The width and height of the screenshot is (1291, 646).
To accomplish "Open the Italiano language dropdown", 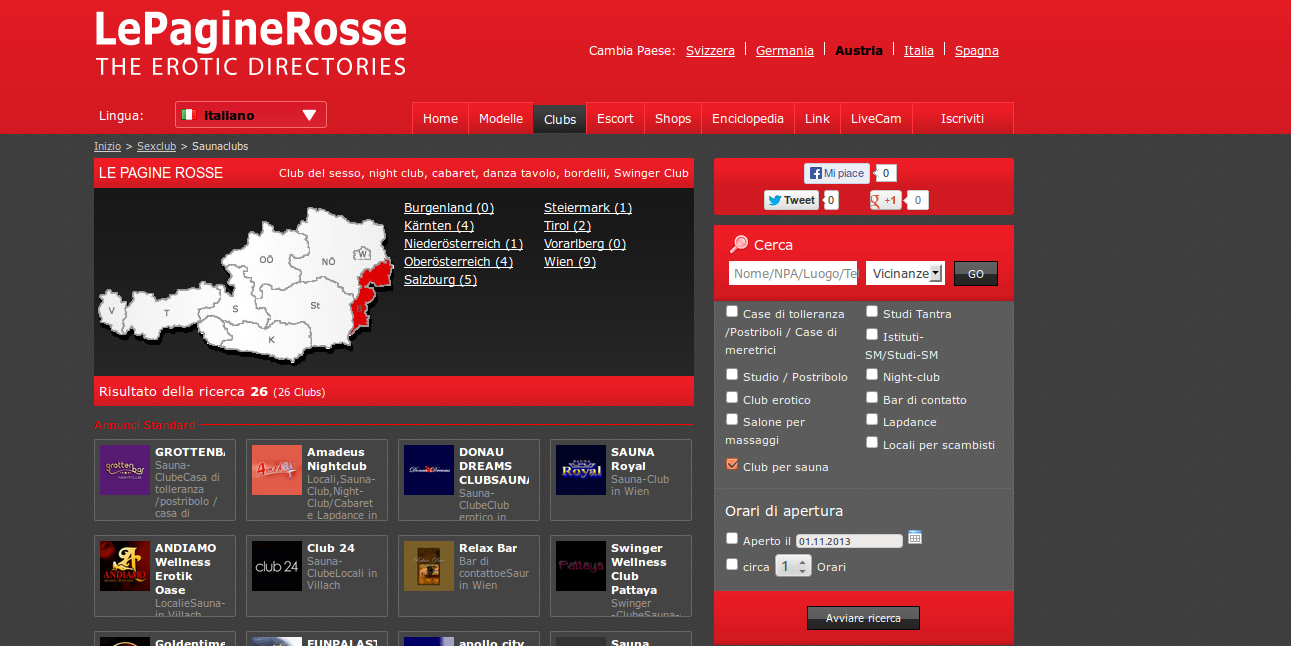I will (x=251, y=115).
